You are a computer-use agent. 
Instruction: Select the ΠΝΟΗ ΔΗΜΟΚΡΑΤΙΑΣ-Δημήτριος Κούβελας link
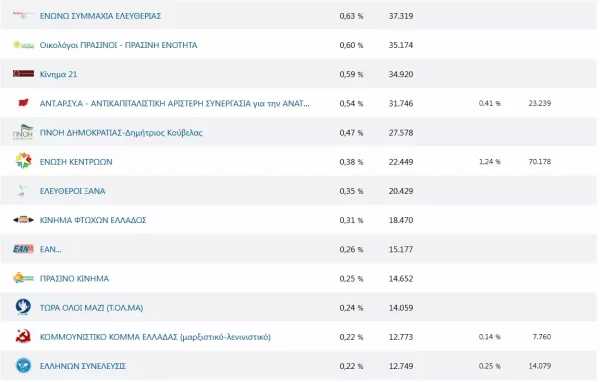coord(121,133)
